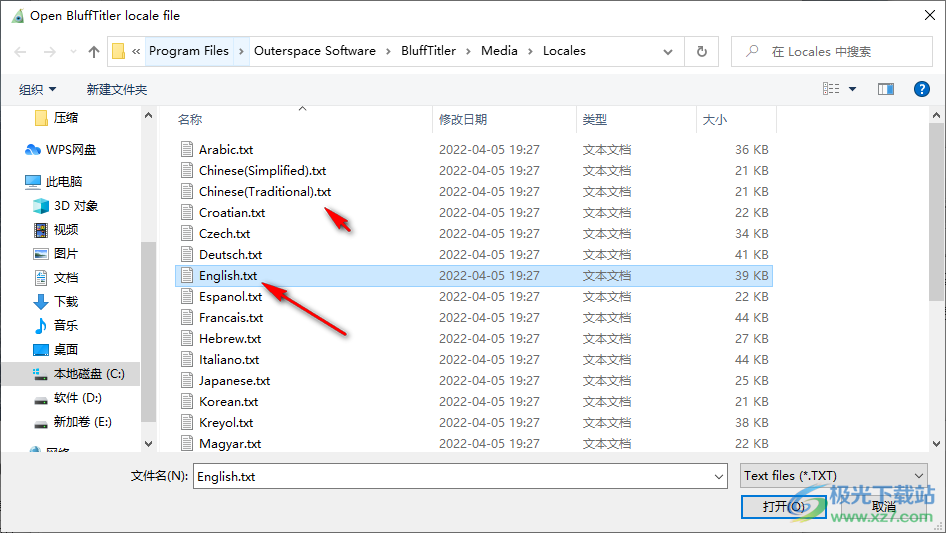The height and width of the screenshot is (533, 946).
Task: Click the Up one level arrow icon
Action: [94, 51]
